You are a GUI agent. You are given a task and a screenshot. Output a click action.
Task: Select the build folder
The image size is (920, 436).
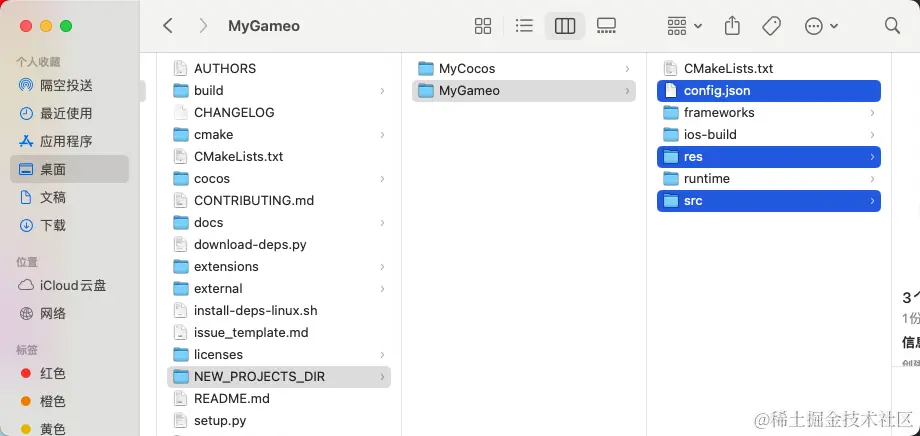[279, 90]
